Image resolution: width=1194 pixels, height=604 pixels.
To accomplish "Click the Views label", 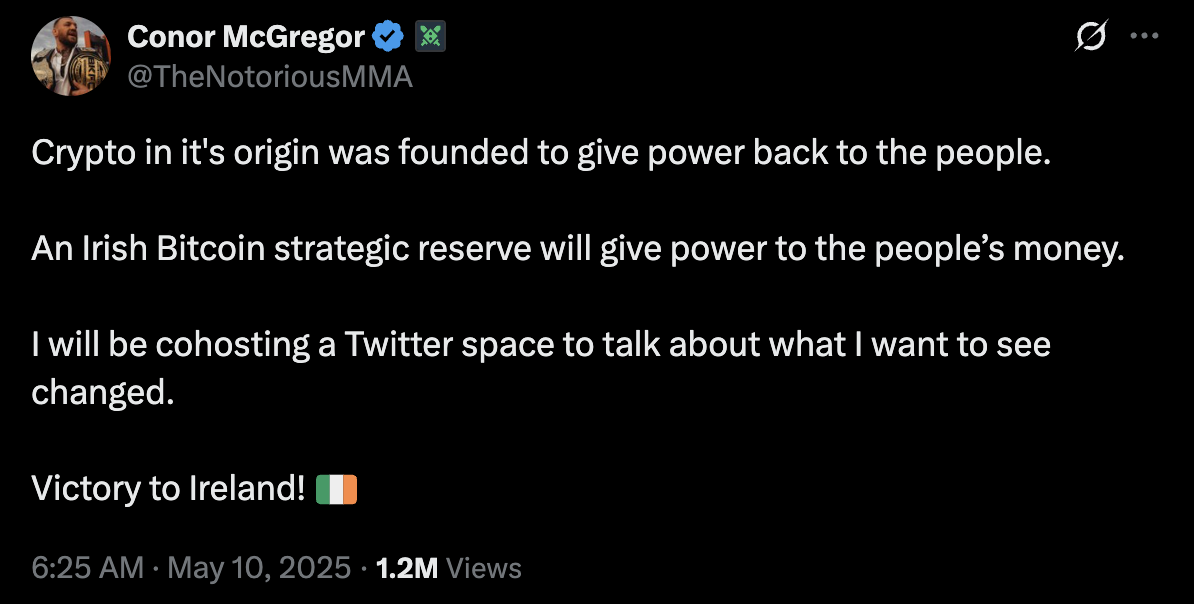I will [x=484, y=569].
